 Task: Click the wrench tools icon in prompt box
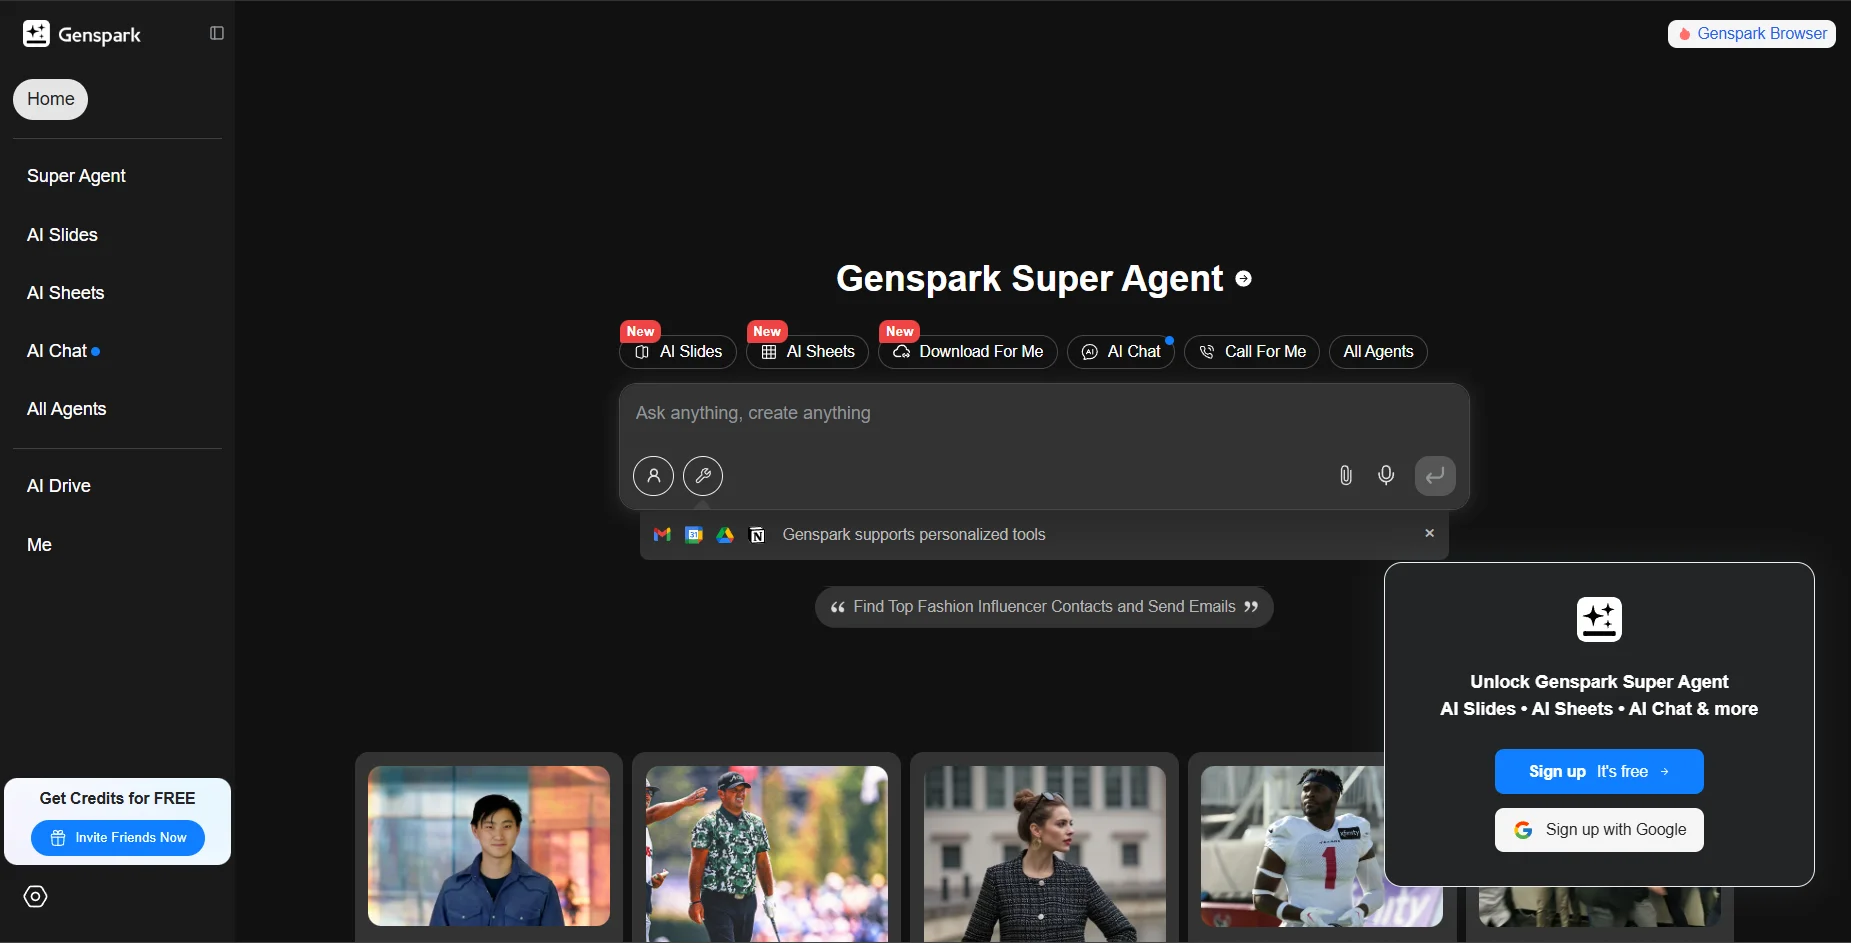click(x=703, y=476)
